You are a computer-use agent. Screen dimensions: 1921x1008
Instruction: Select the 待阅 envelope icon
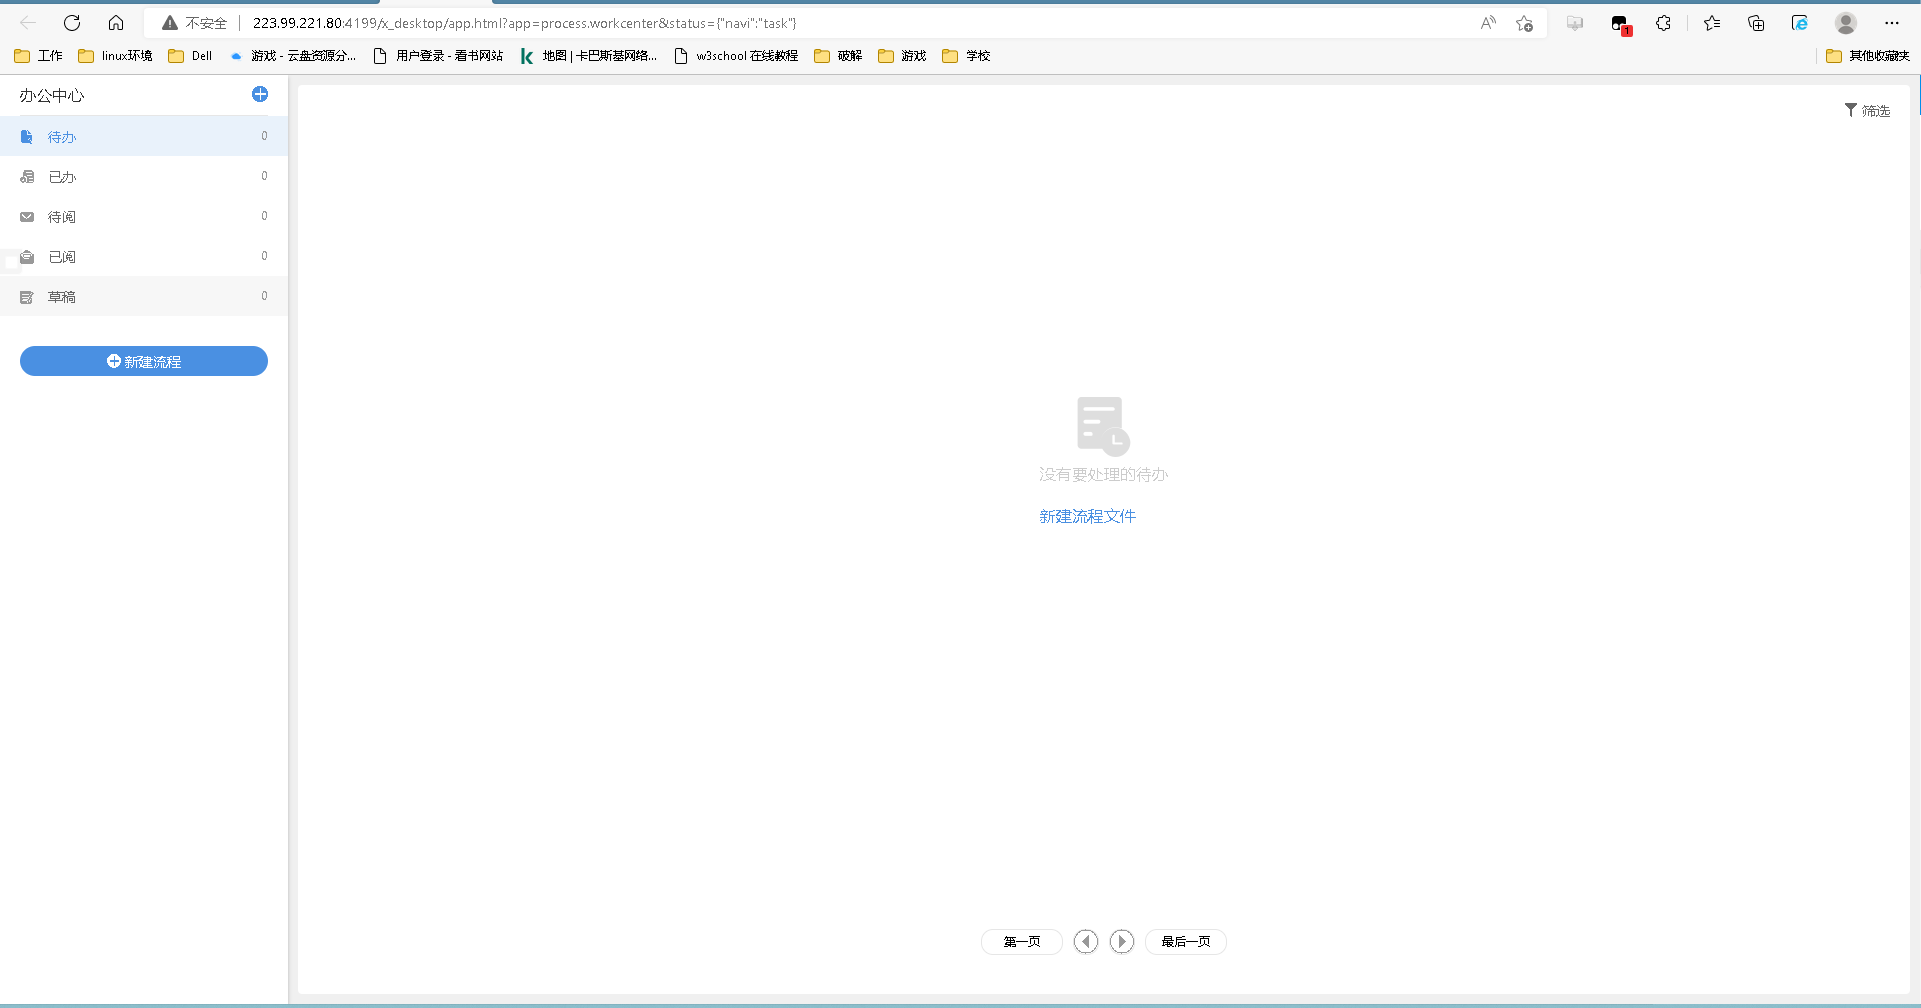click(x=27, y=216)
